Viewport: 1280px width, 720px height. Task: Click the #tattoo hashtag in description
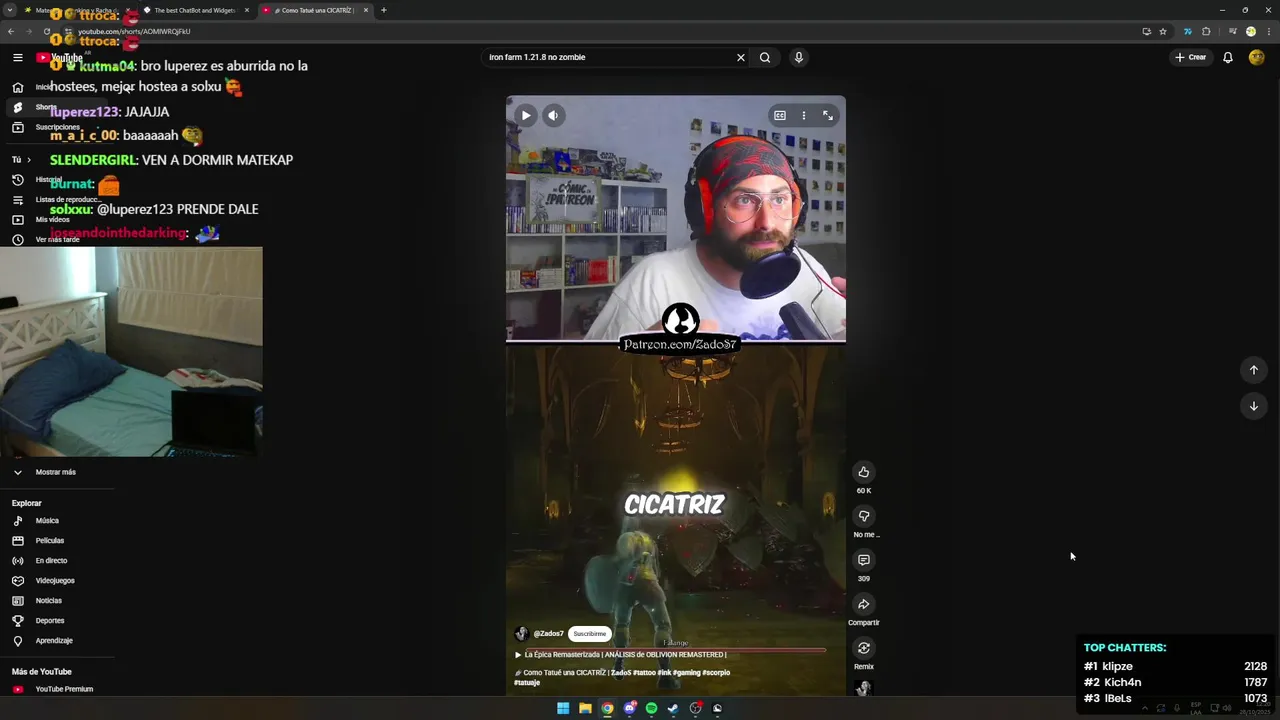coord(644,673)
